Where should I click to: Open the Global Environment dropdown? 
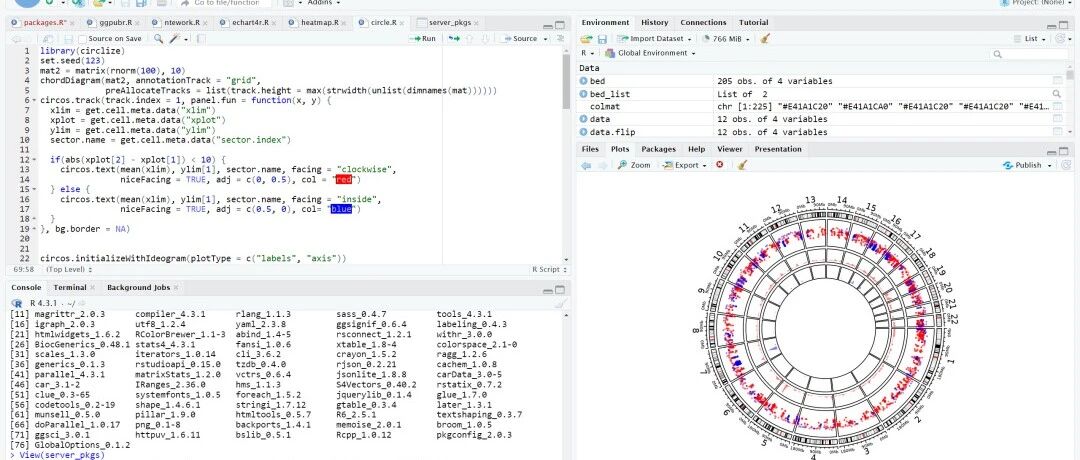click(650, 53)
